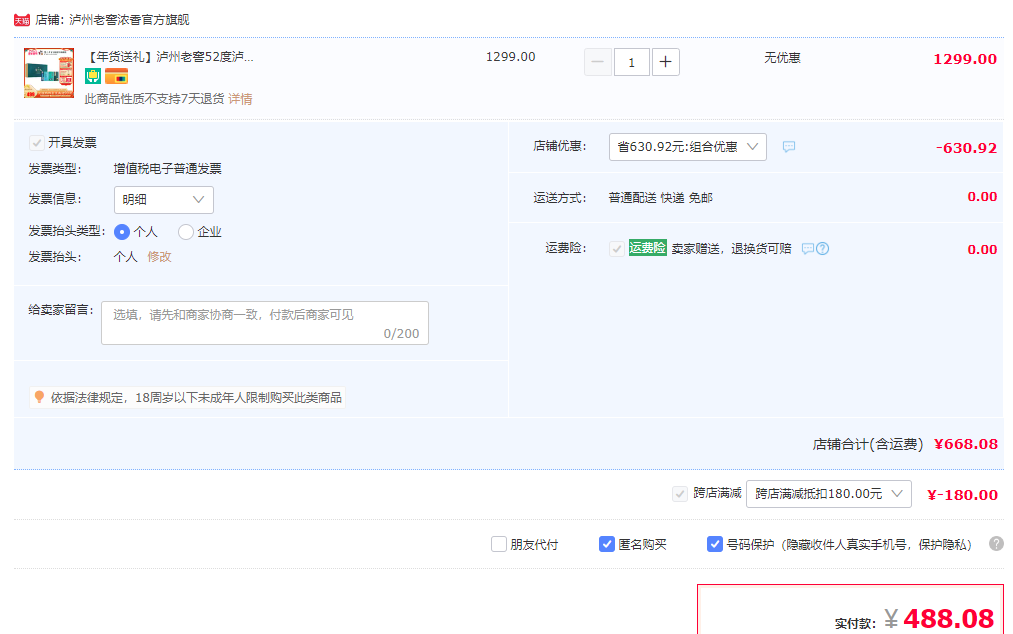Click the 无优惠 text
The height and width of the screenshot is (634, 1013).
(782, 58)
